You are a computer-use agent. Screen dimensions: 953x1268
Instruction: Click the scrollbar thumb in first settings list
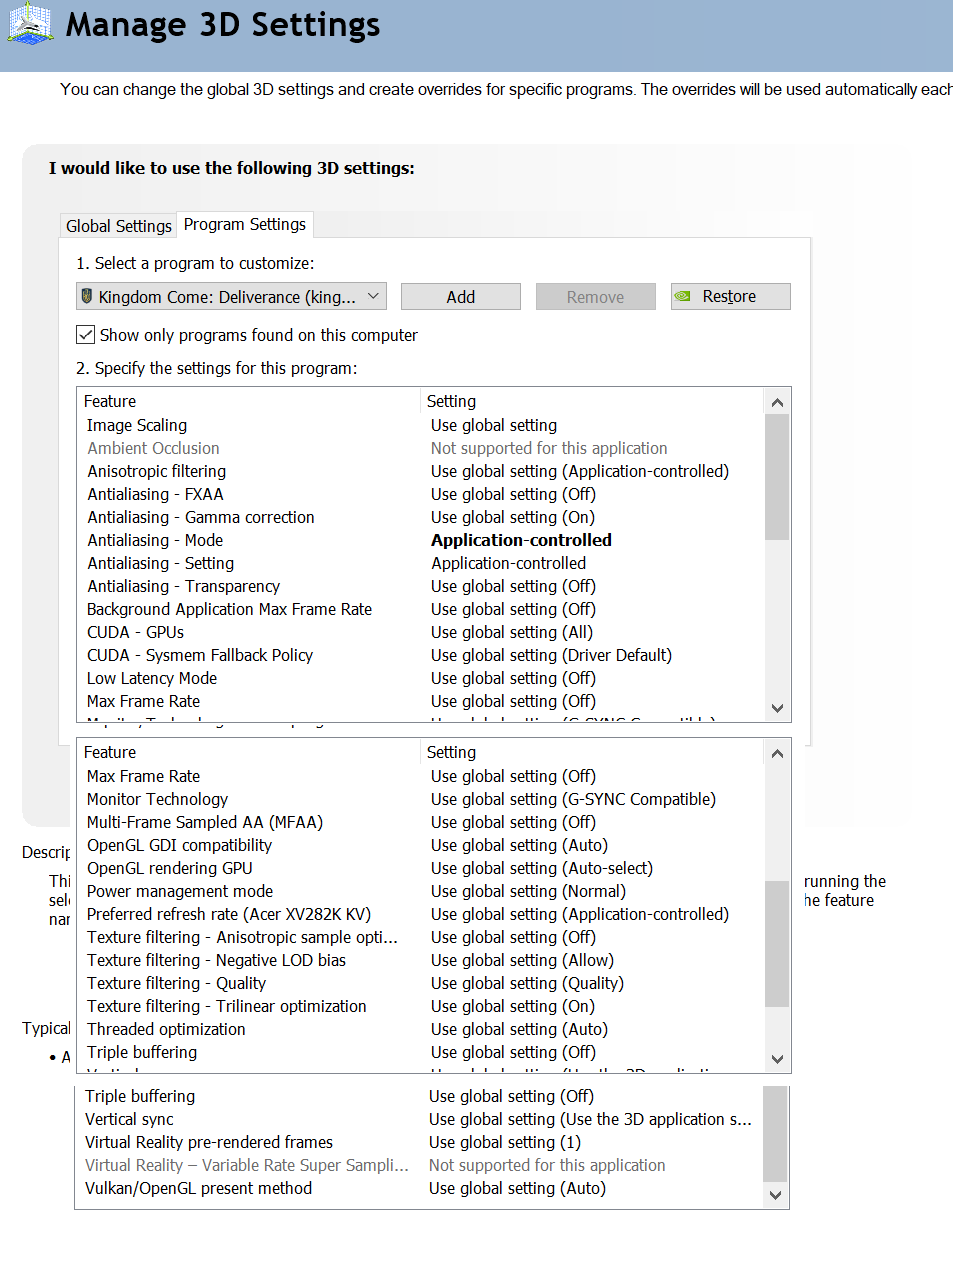coord(777,477)
